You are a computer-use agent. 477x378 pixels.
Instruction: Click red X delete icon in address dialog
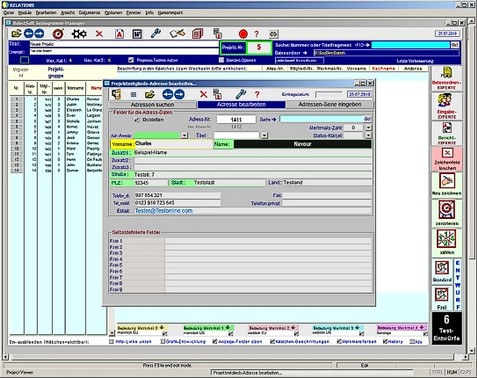pyautogui.click(x=203, y=95)
